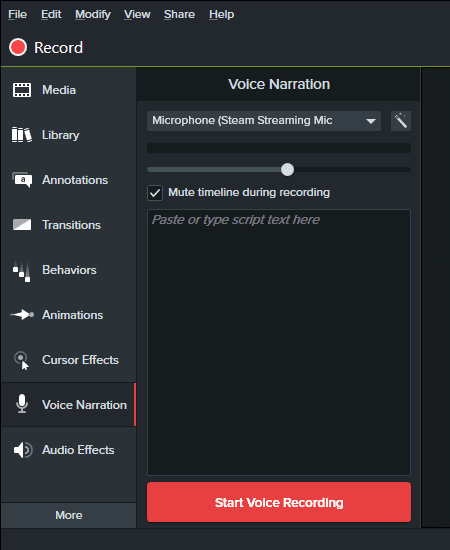Switch to the Annotations tab label
450x550 pixels.
coord(75,180)
